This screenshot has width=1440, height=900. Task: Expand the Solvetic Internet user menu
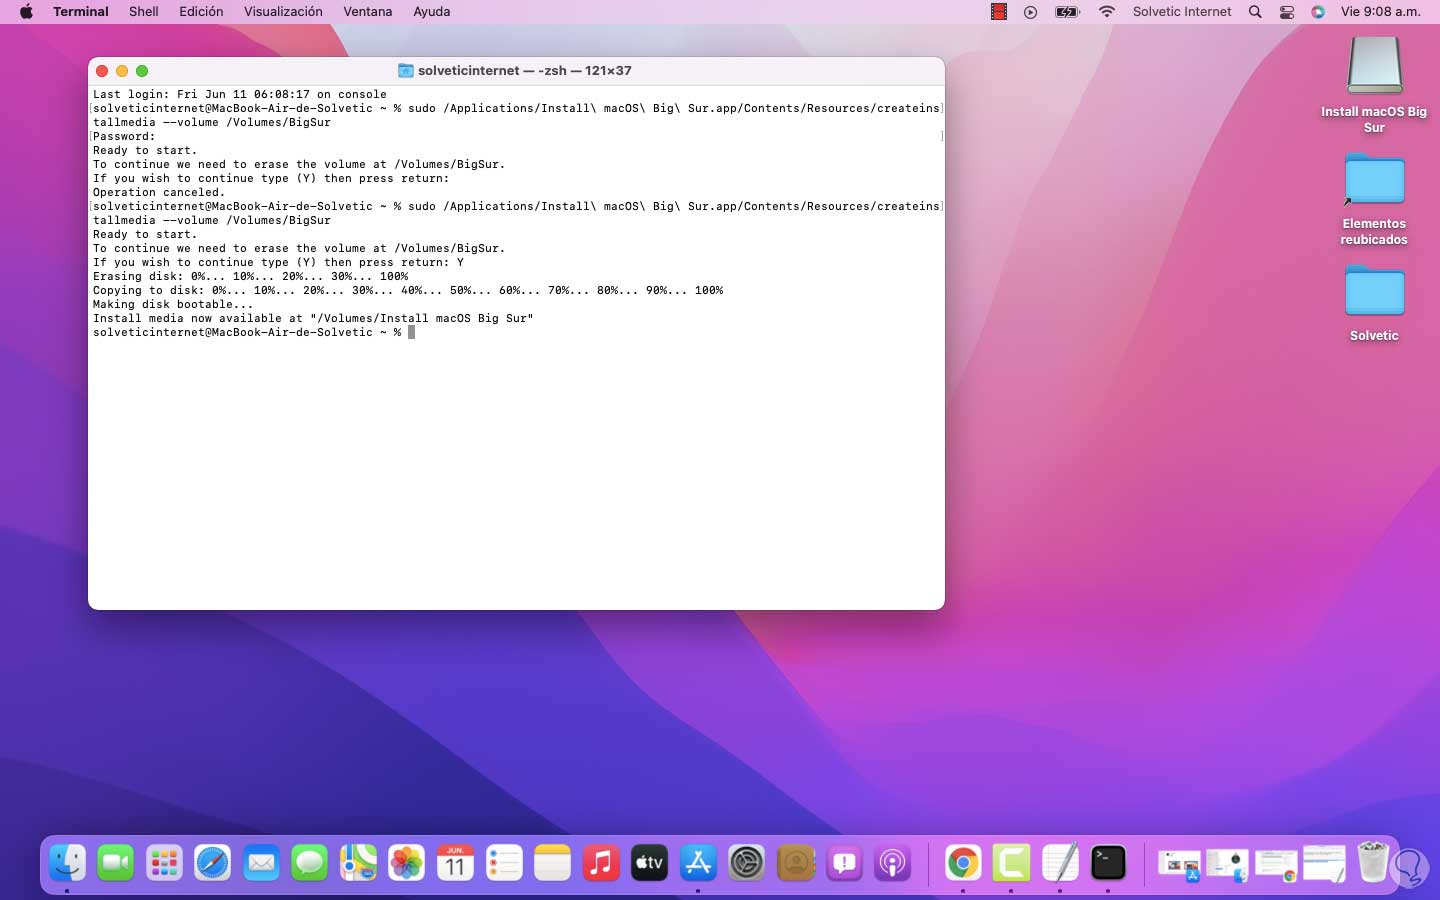(x=1181, y=12)
